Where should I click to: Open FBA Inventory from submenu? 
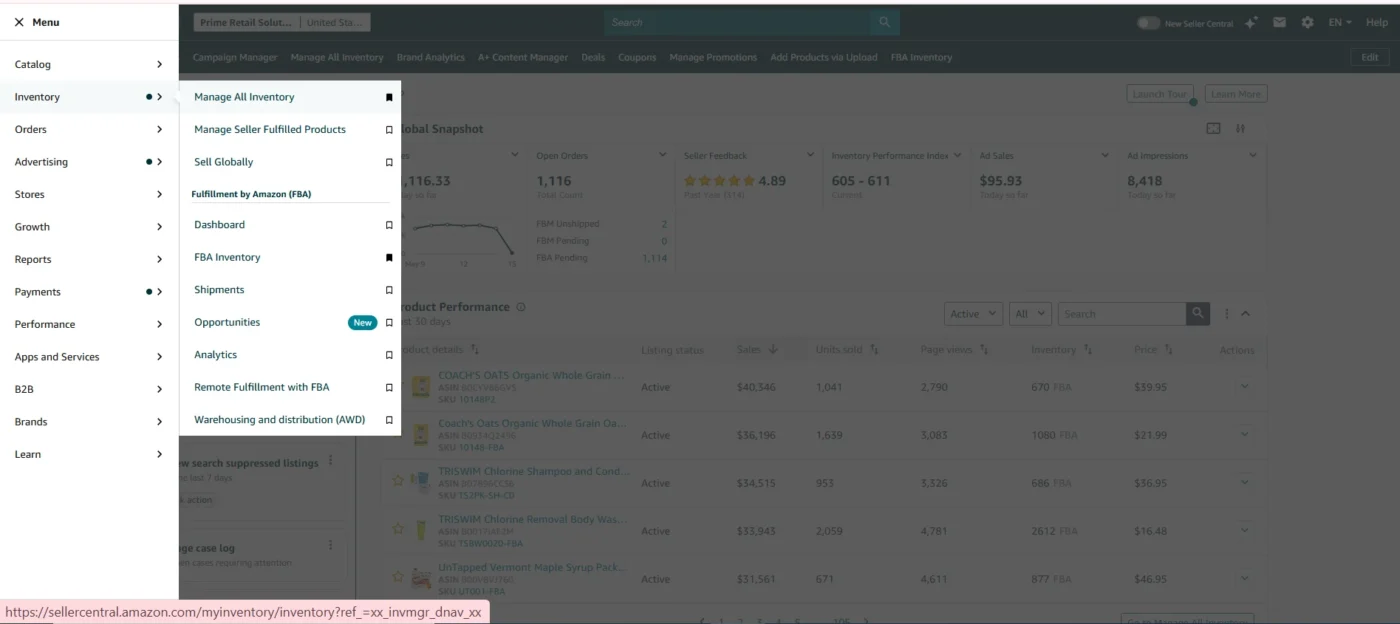227,257
